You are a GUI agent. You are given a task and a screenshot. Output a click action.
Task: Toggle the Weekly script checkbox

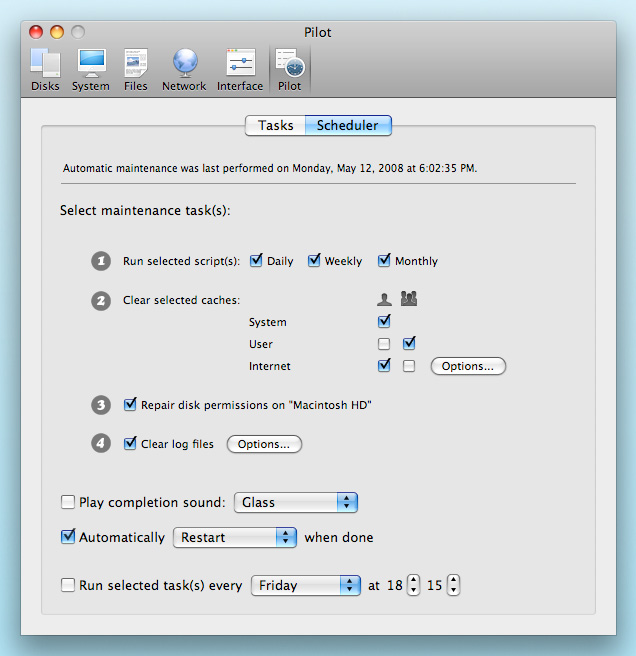314,261
